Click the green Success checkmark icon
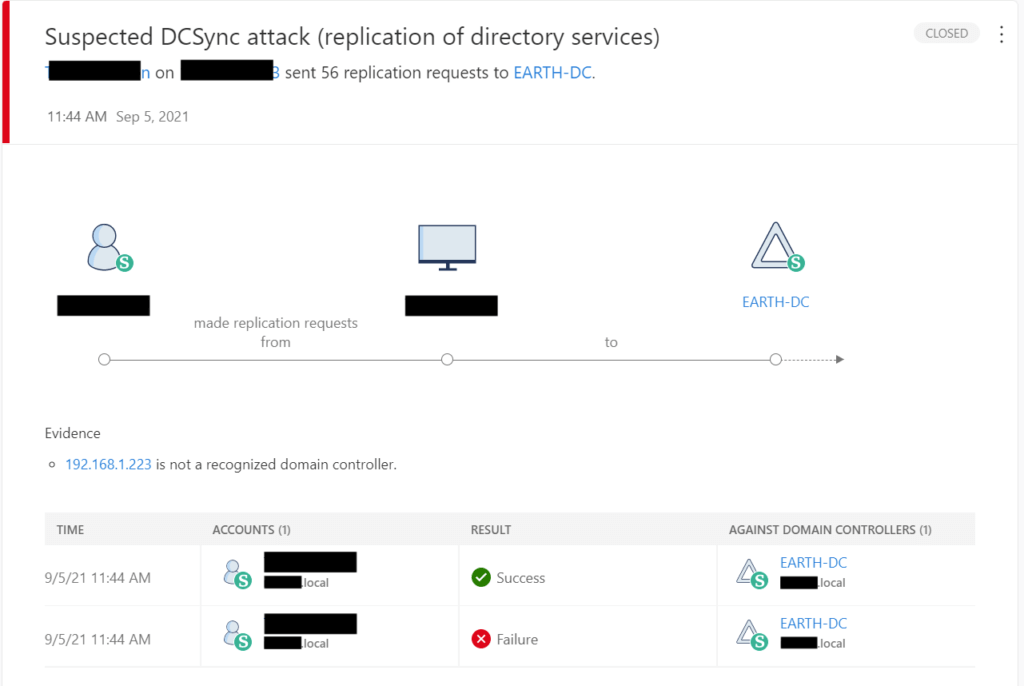Viewport: 1024px width, 686px height. [480, 577]
